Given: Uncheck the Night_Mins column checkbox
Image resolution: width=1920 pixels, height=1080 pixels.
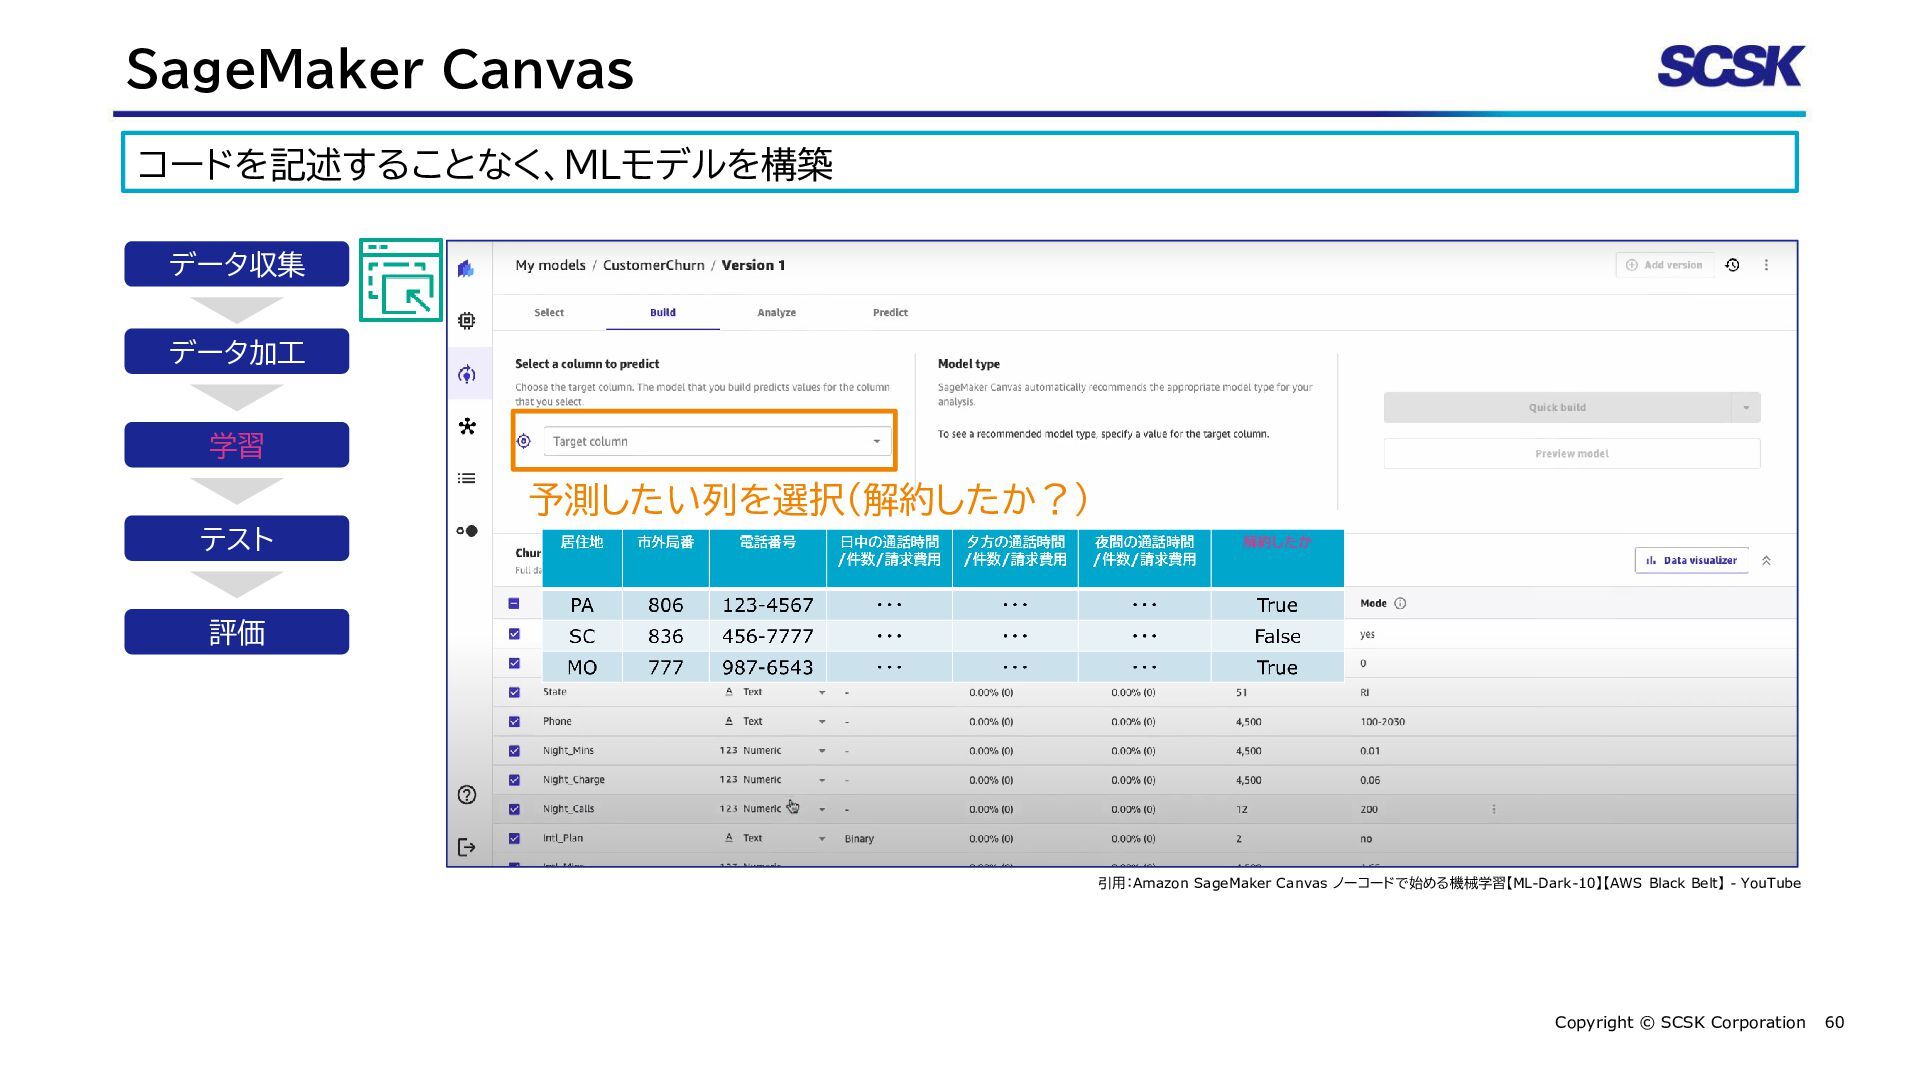Looking at the screenshot, I should pyautogui.click(x=514, y=751).
